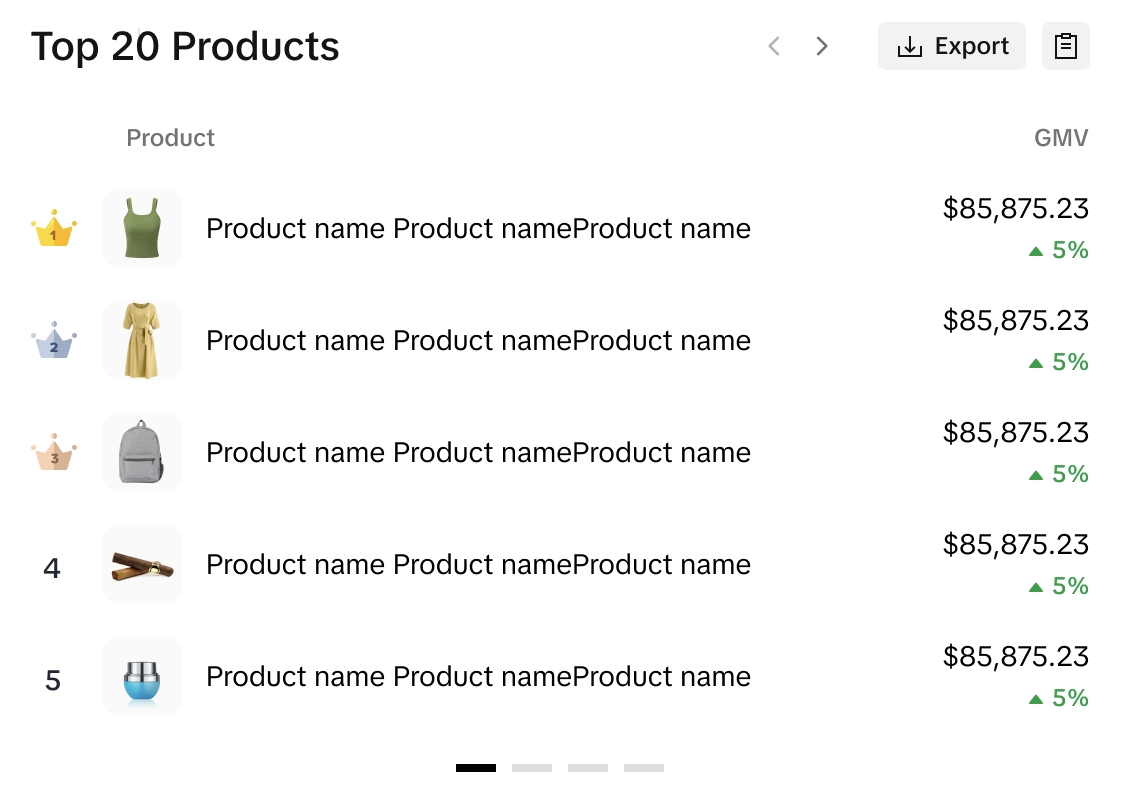Go to previous page using left chevron
Image resolution: width=1126 pixels, height=798 pixels.
click(x=773, y=46)
